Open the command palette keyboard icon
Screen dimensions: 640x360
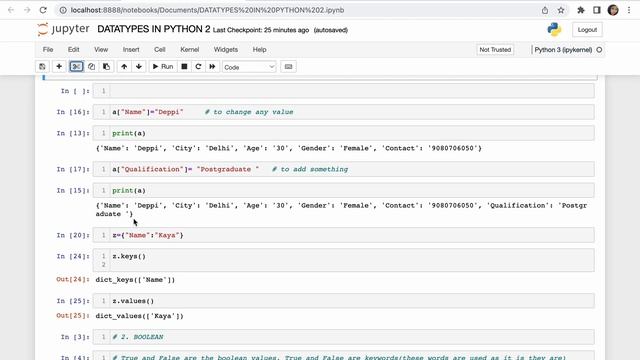click(x=288, y=67)
